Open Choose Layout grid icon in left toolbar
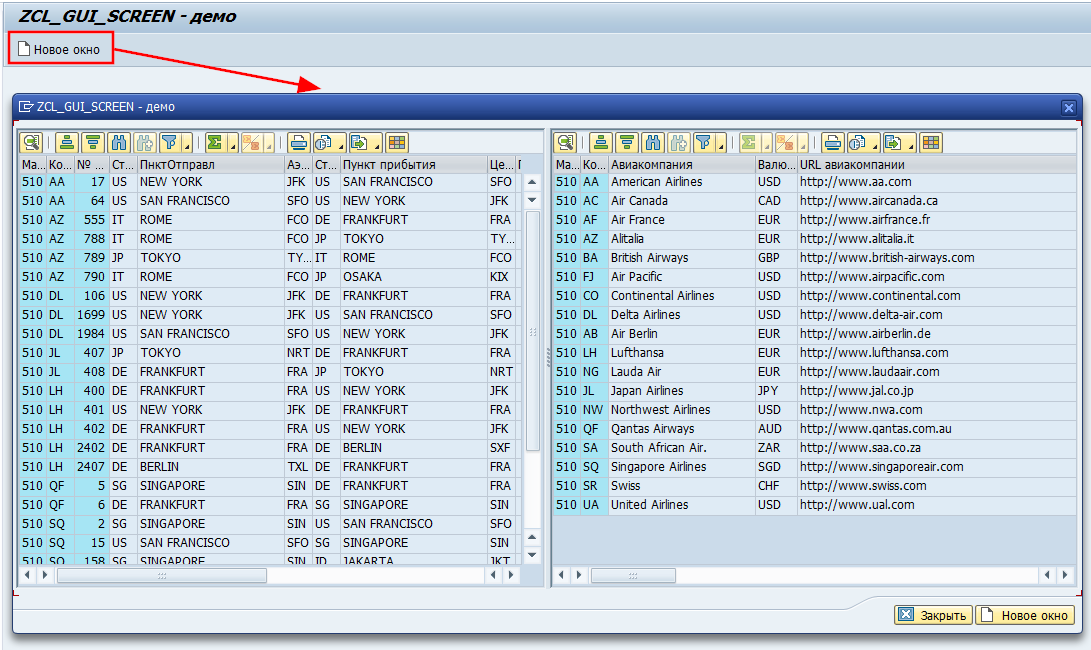 (397, 143)
